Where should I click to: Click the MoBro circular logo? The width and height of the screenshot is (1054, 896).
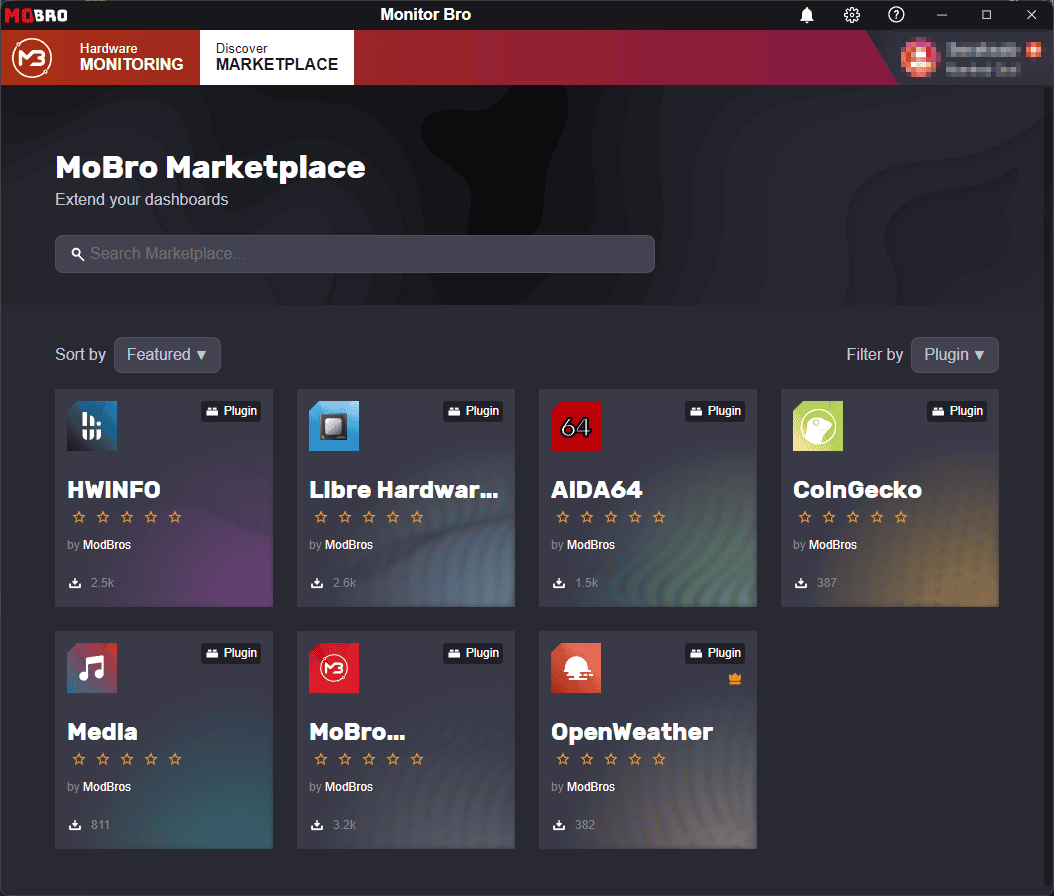tap(32, 58)
